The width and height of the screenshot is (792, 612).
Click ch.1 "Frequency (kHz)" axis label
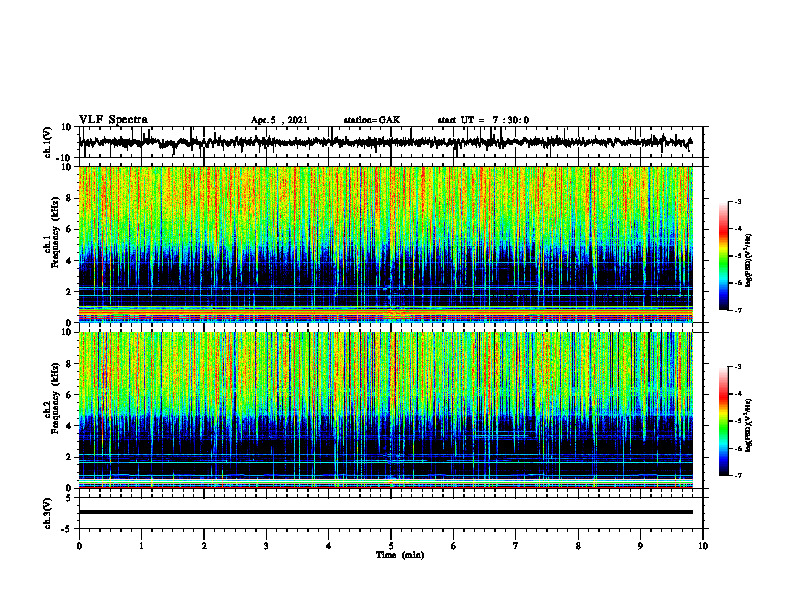click(x=55, y=233)
